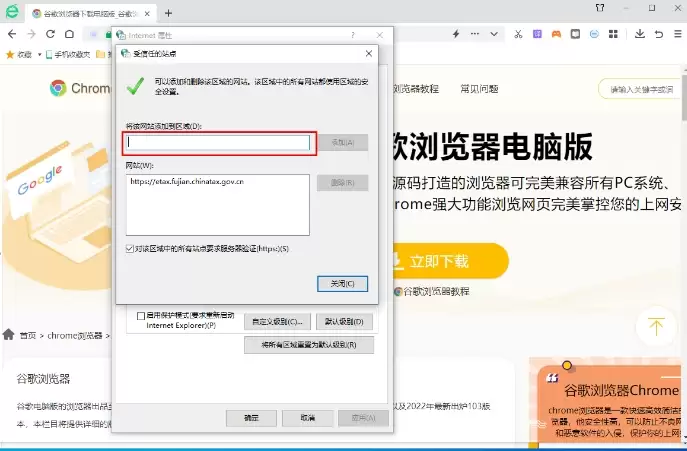Click 取消 in Internet properties
687x451 pixels.
coord(308,418)
